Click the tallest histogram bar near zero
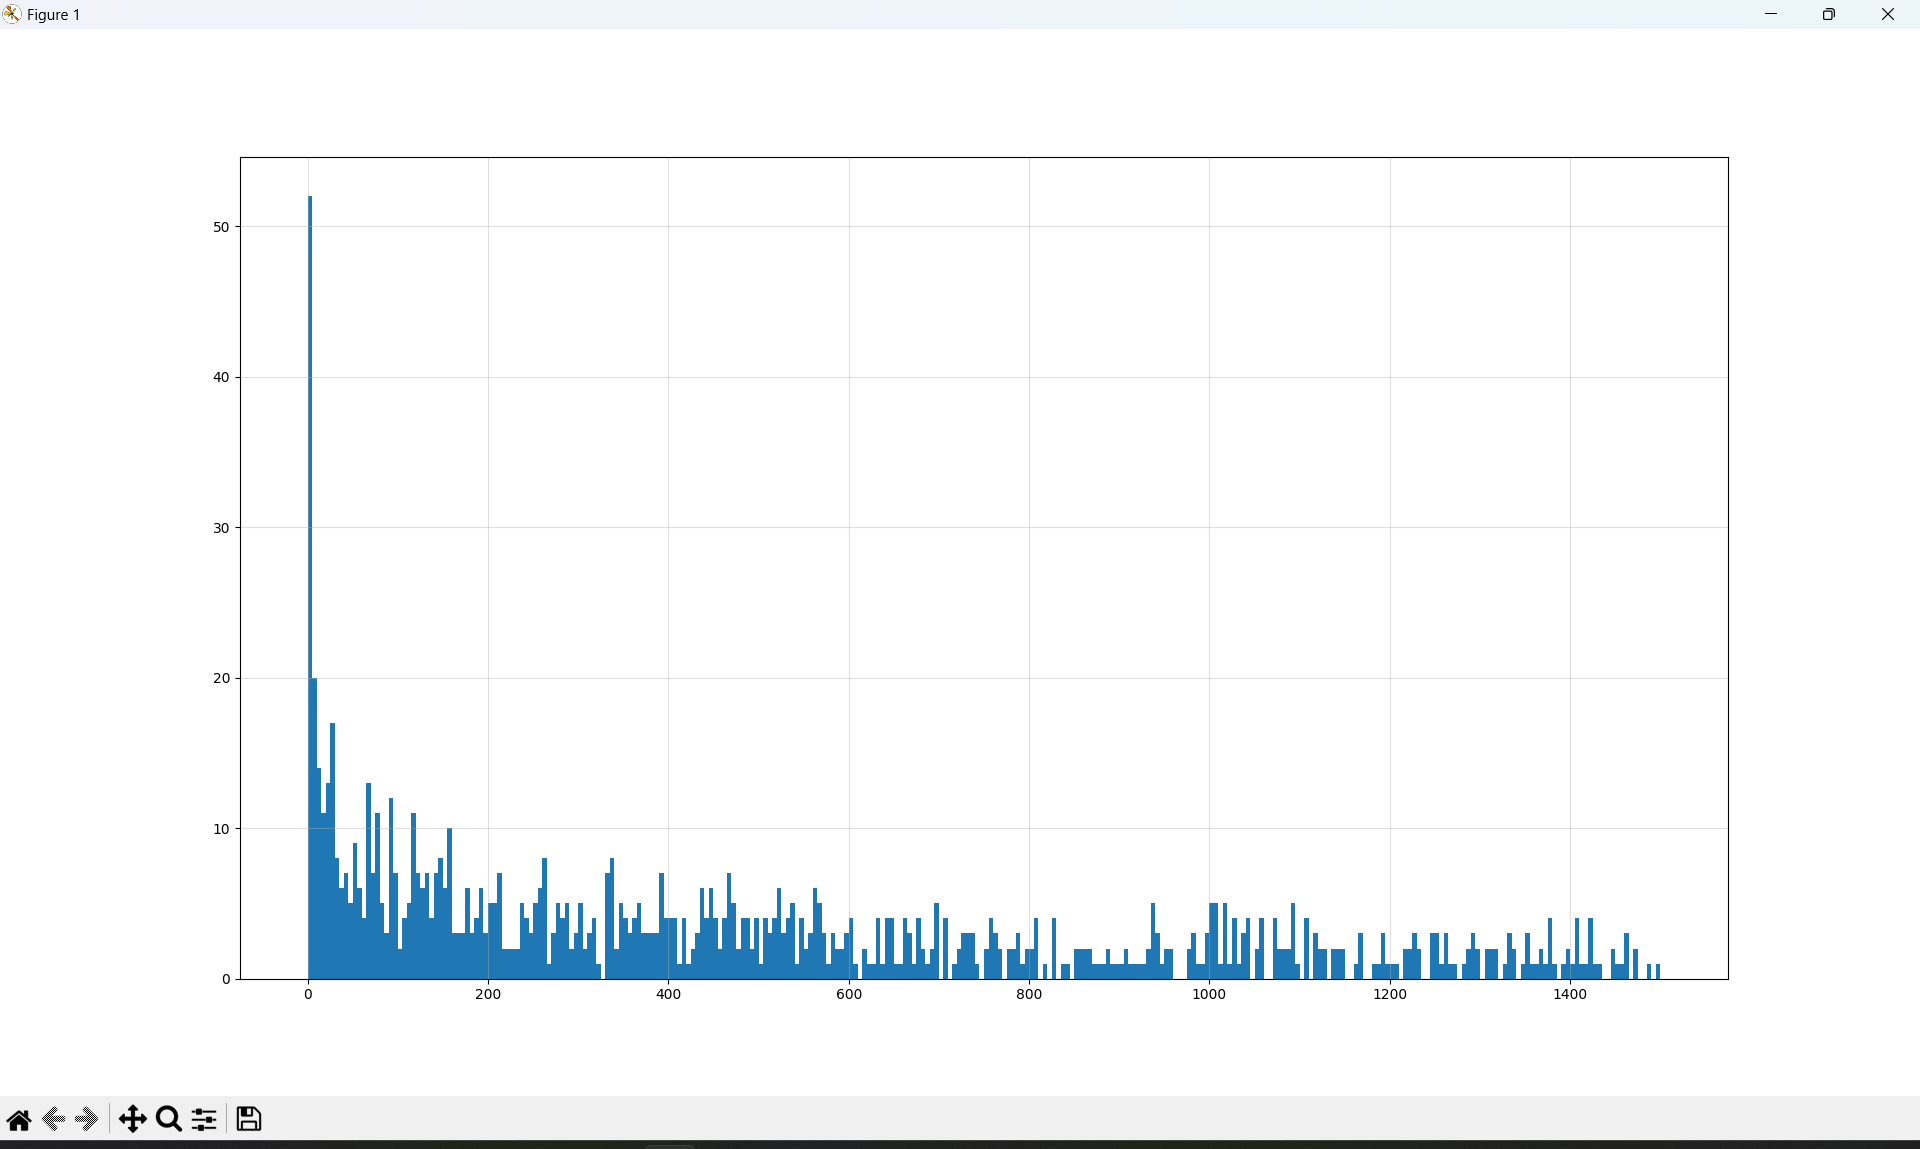1920x1149 pixels. pos(310,587)
